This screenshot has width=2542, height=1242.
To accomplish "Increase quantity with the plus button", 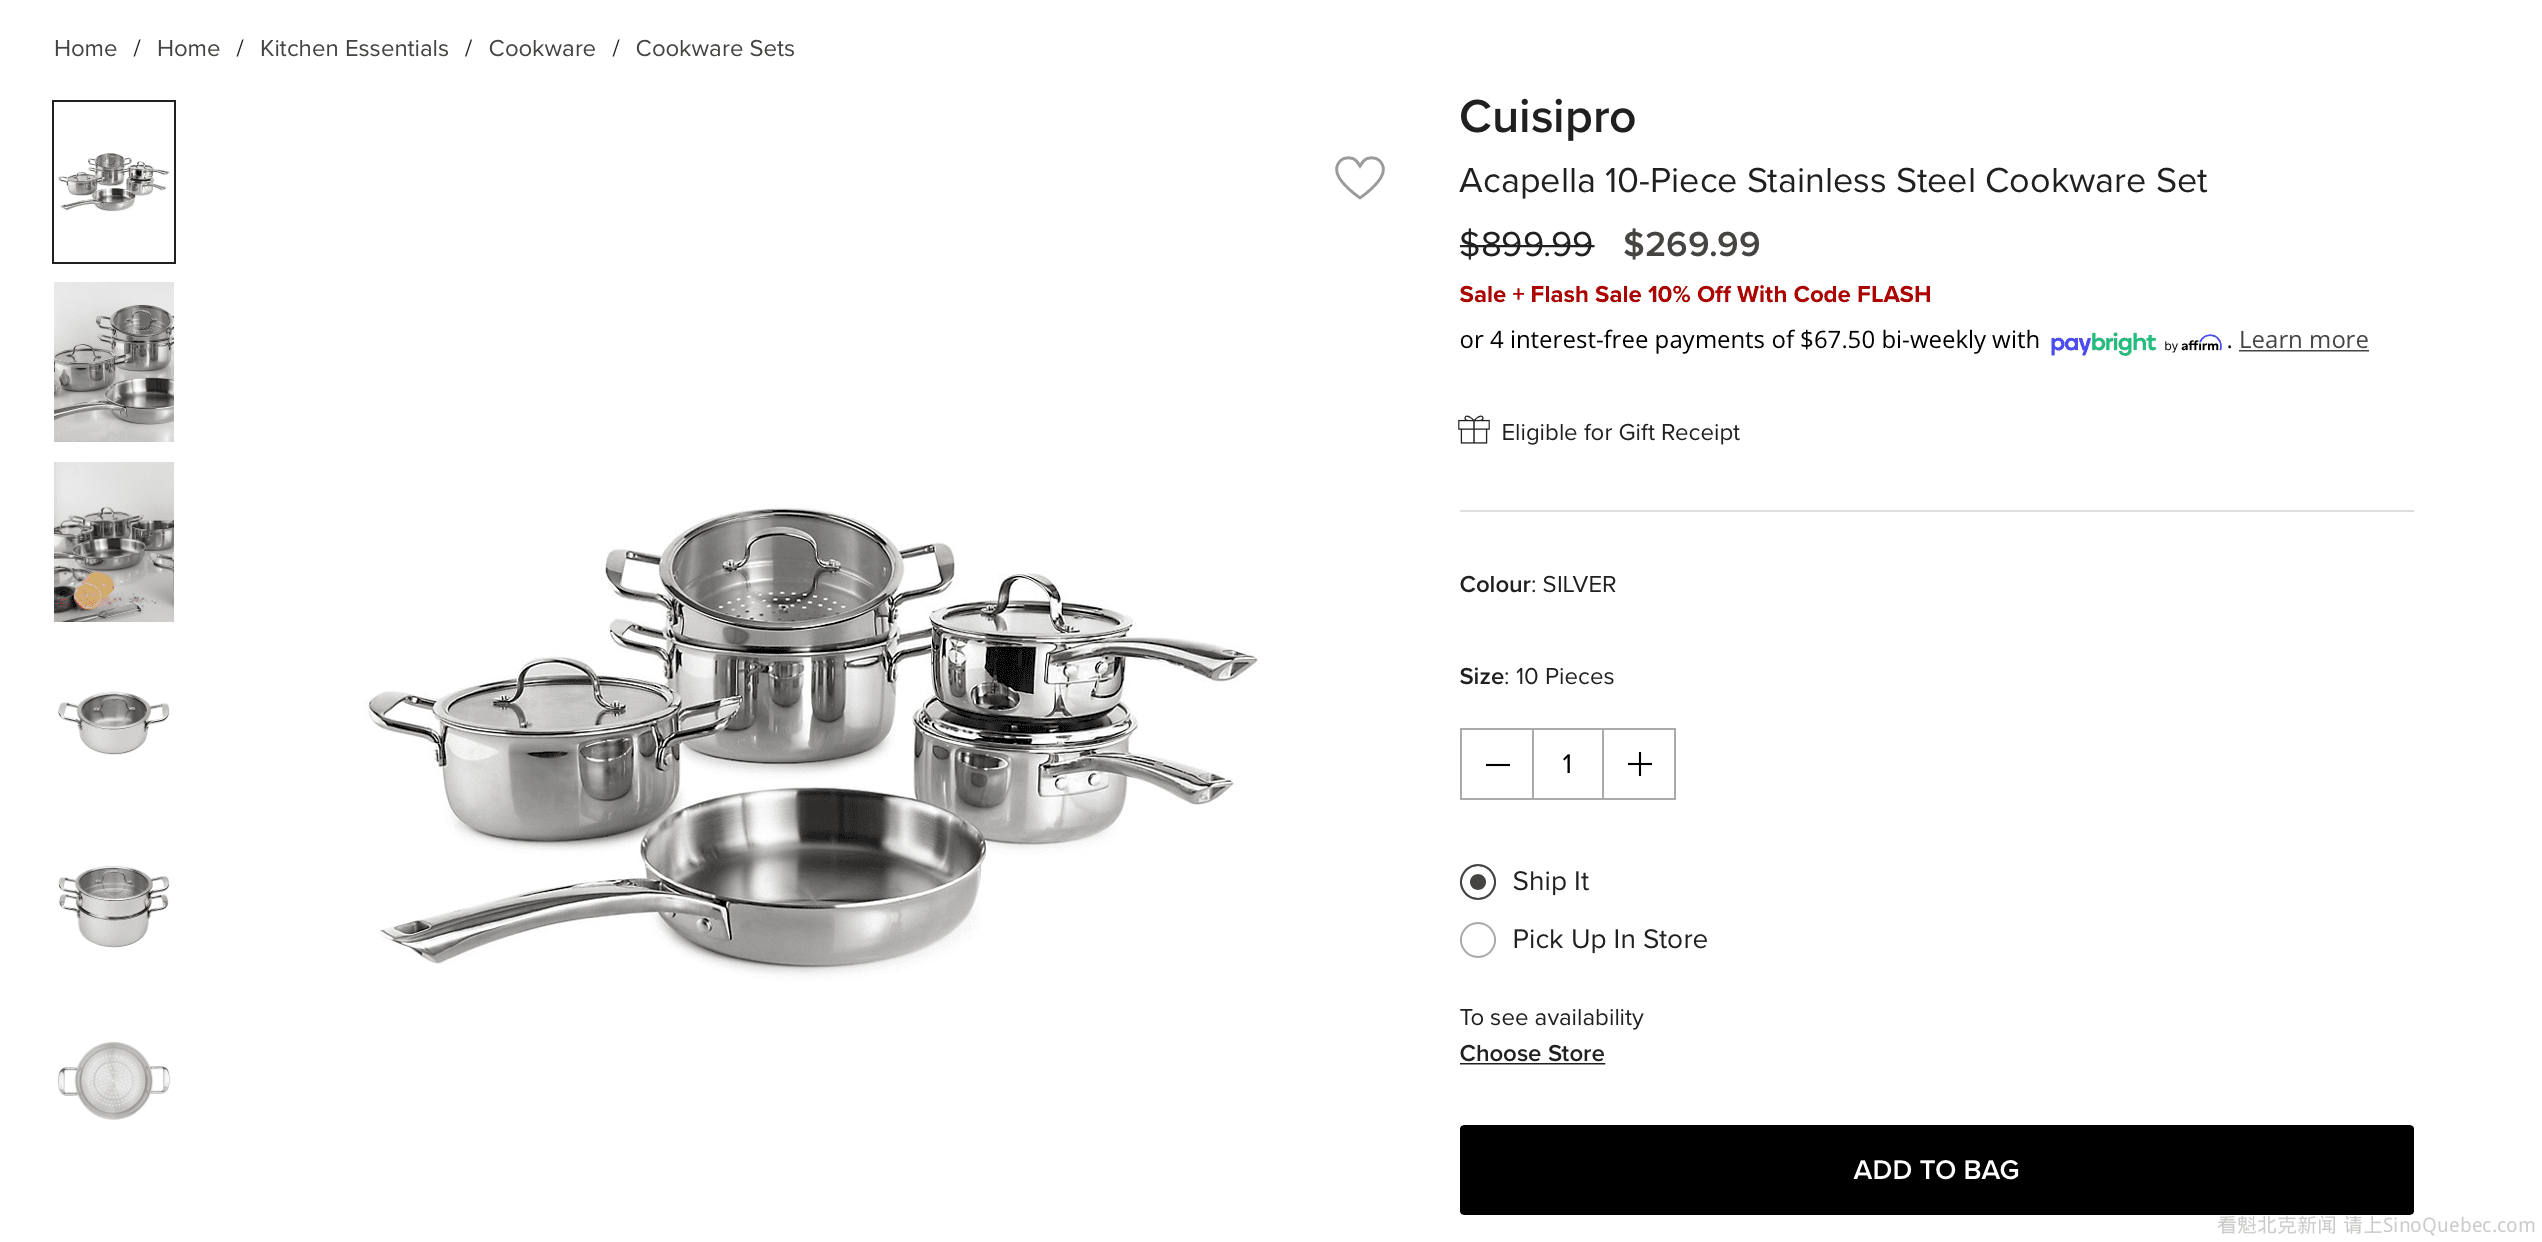I will [1639, 764].
